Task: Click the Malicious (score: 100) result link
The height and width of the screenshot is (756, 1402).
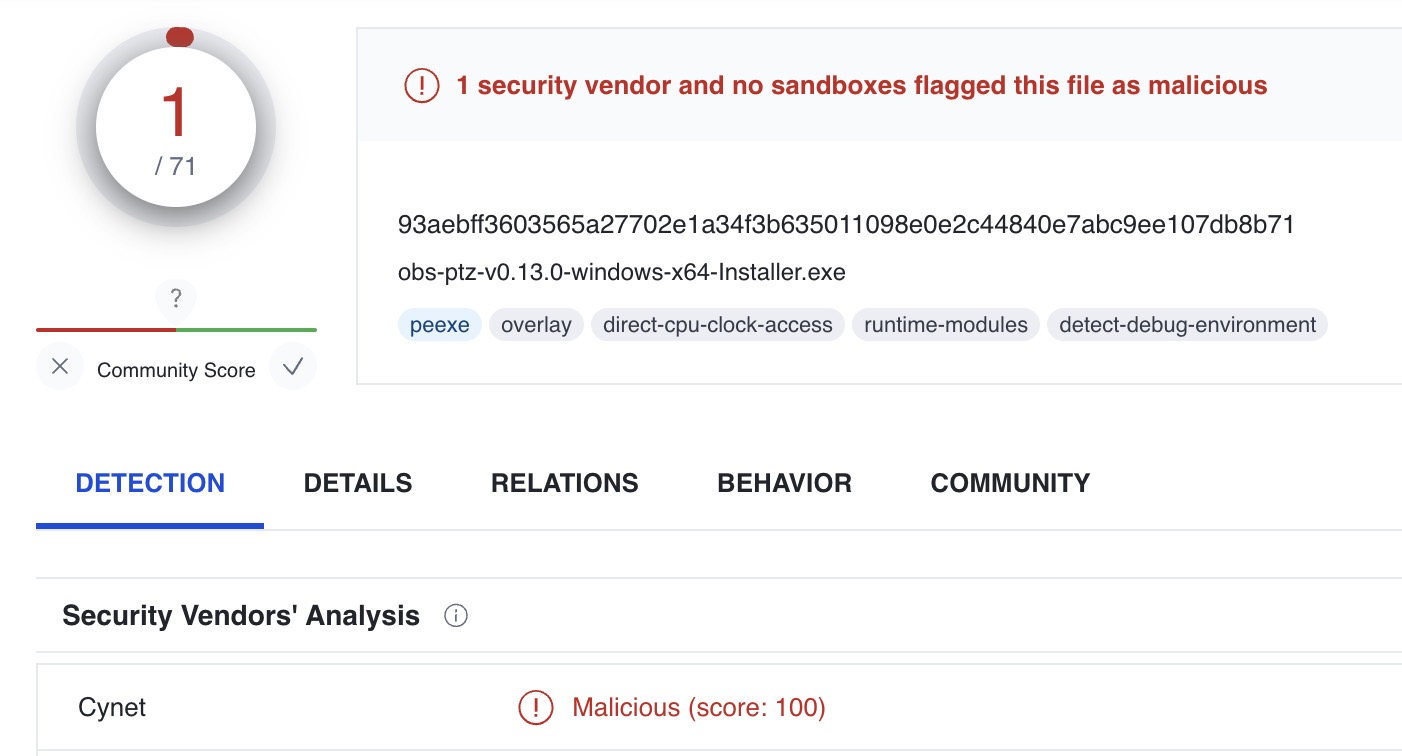Action: tap(696, 707)
